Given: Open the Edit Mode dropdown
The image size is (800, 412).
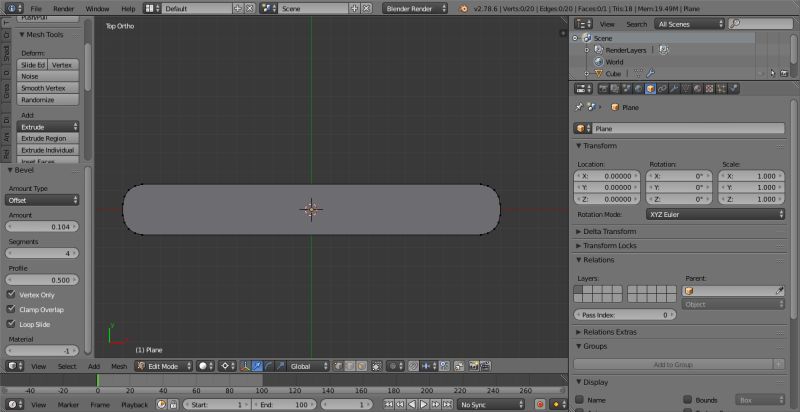Looking at the screenshot, I should [164, 366].
